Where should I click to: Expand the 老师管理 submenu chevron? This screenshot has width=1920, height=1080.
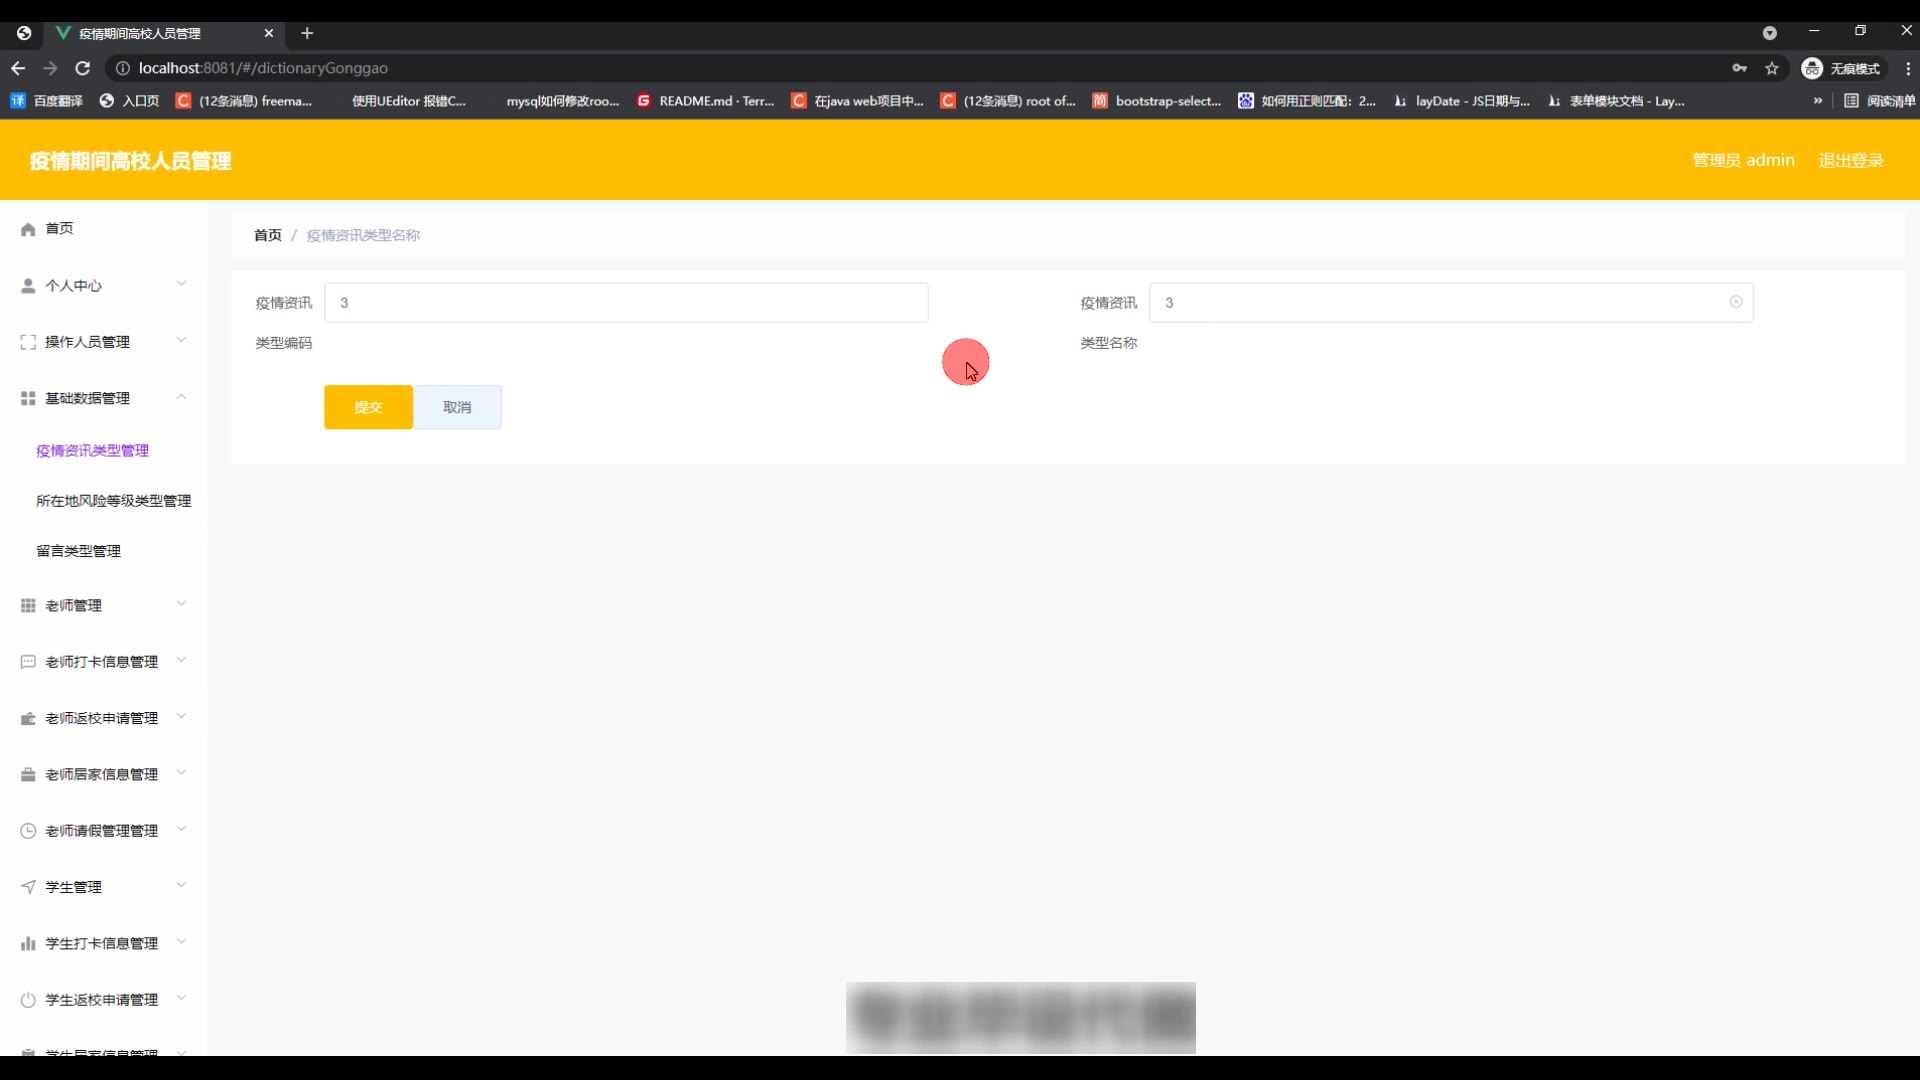pos(181,604)
